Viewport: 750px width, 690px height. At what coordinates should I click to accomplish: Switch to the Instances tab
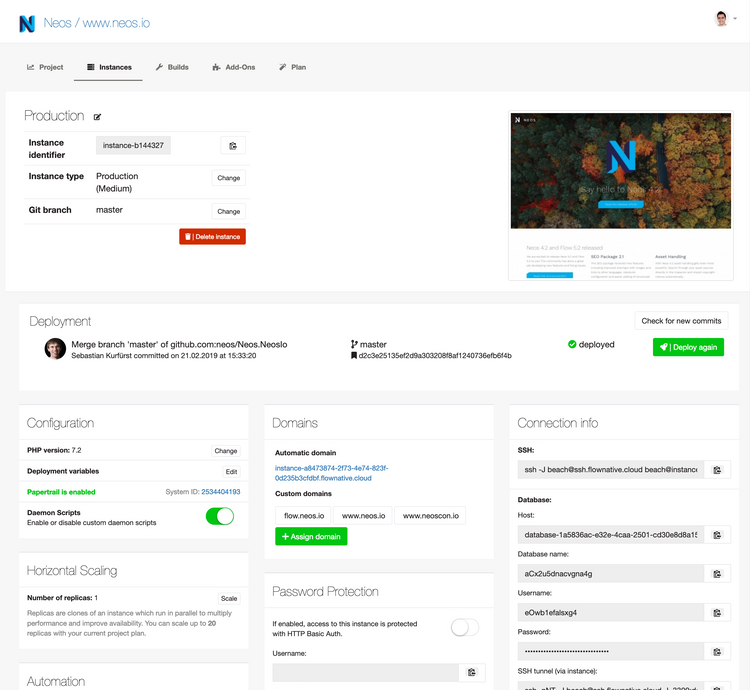click(109, 67)
